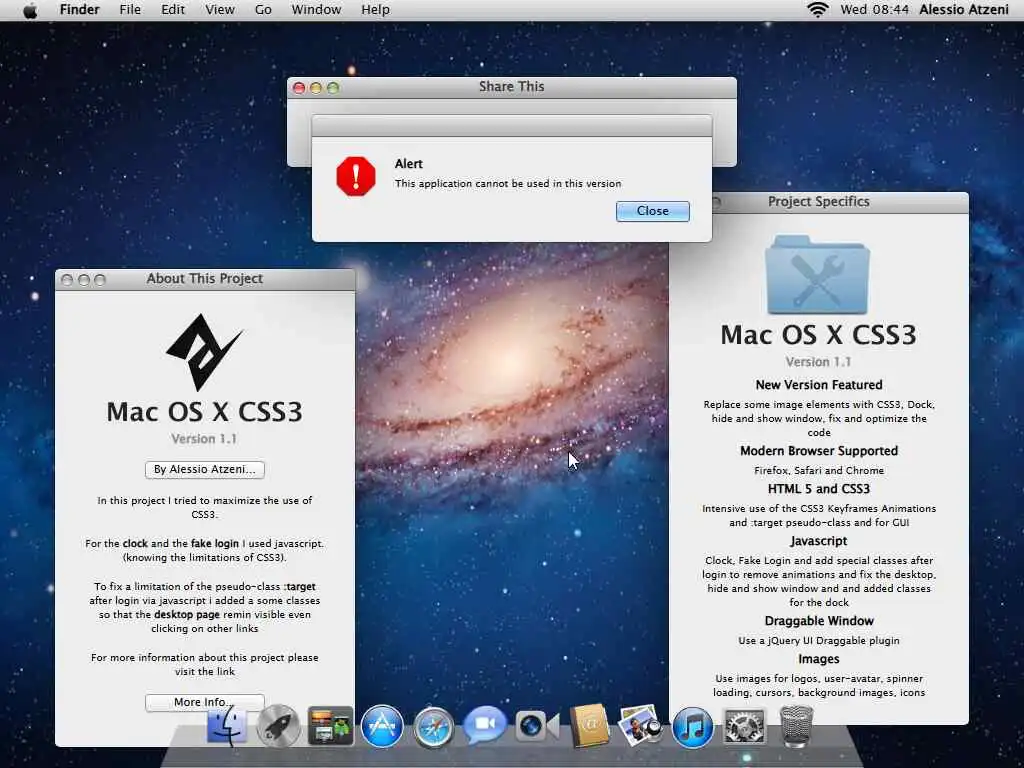Check the Wi-Fi status icon

click(818, 10)
